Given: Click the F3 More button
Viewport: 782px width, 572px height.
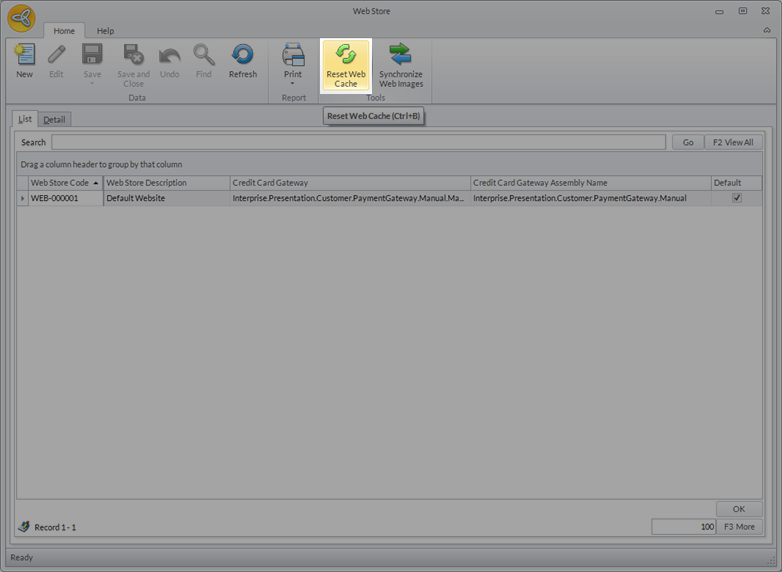Looking at the screenshot, I should point(739,527).
